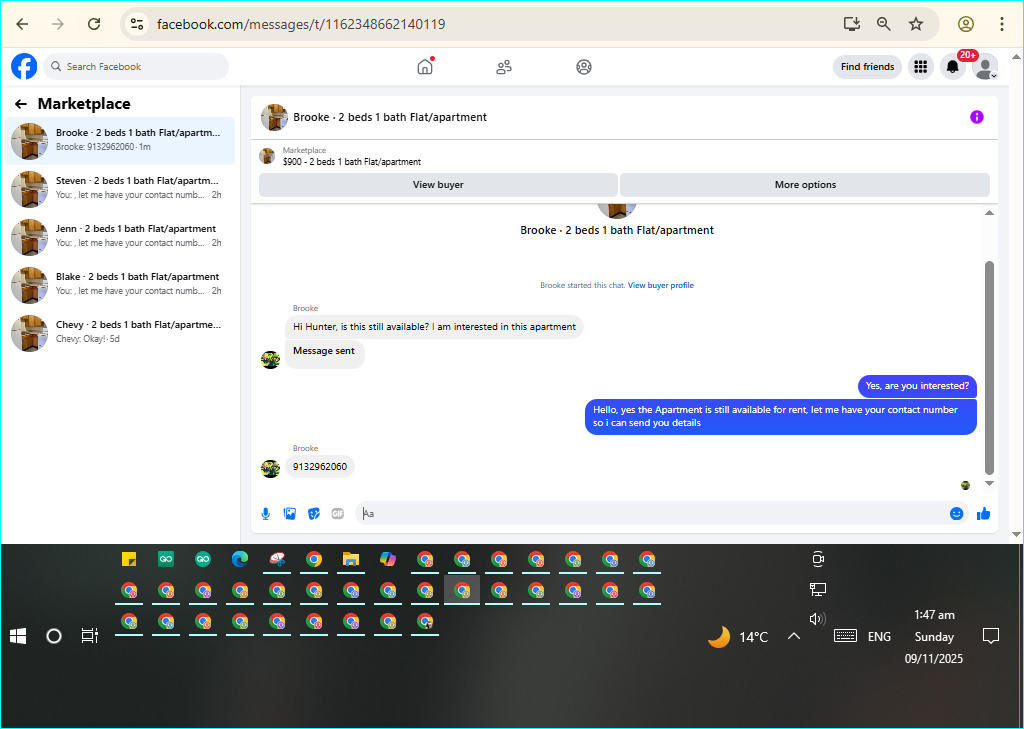Click the Search Facebook box

(136, 67)
